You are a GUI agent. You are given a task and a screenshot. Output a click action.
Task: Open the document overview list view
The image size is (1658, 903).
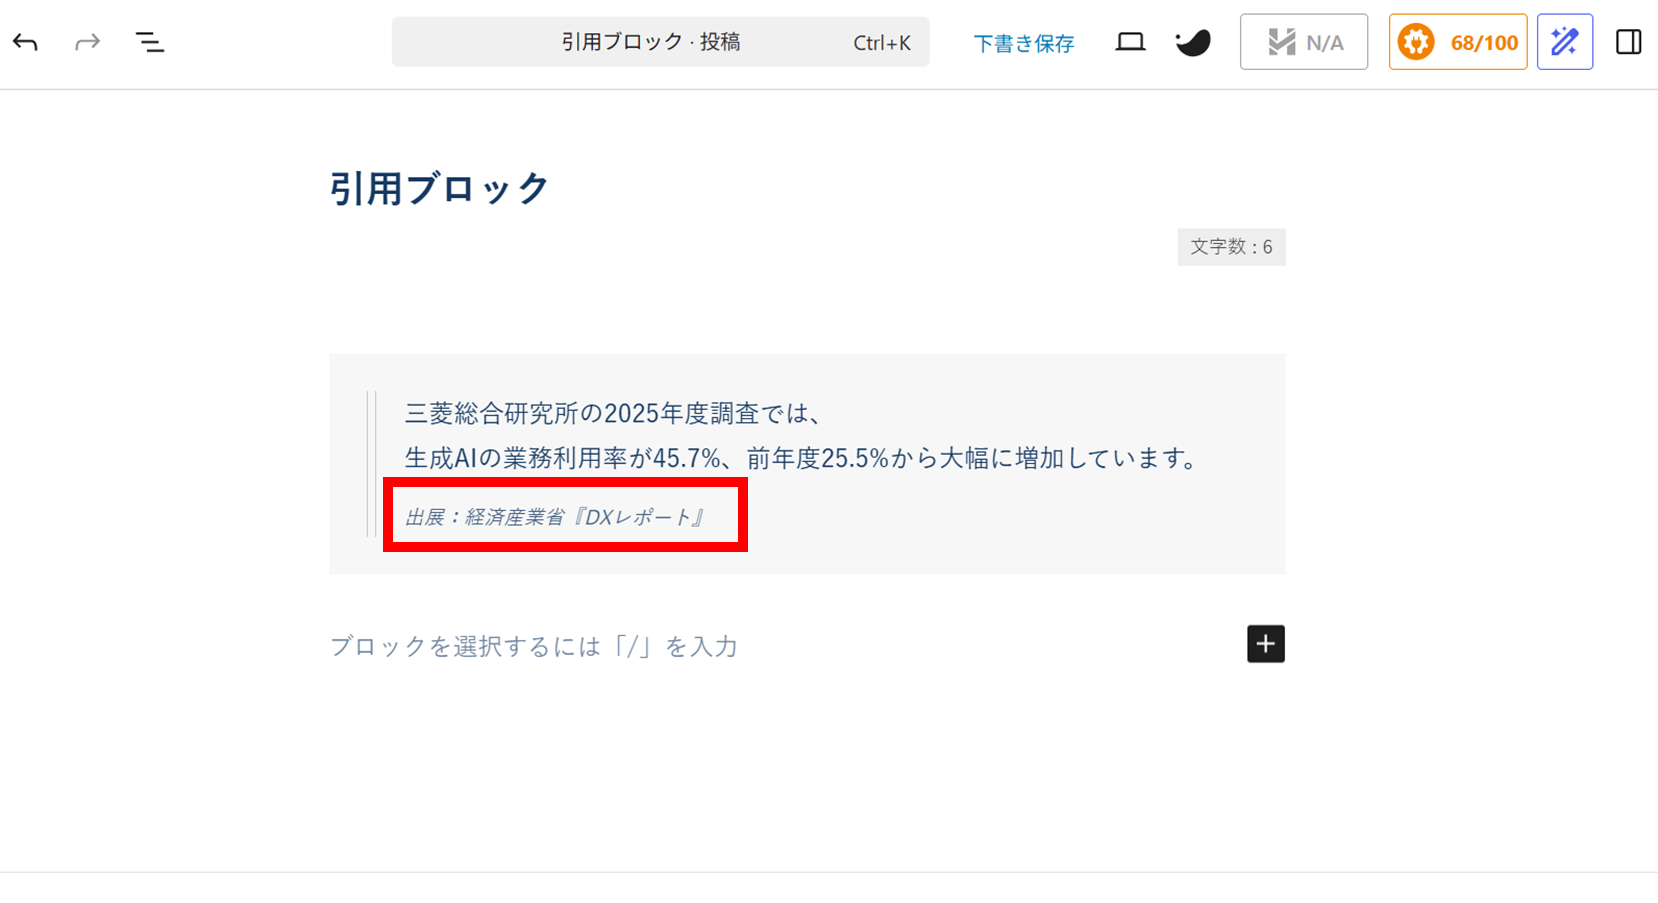point(150,42)
